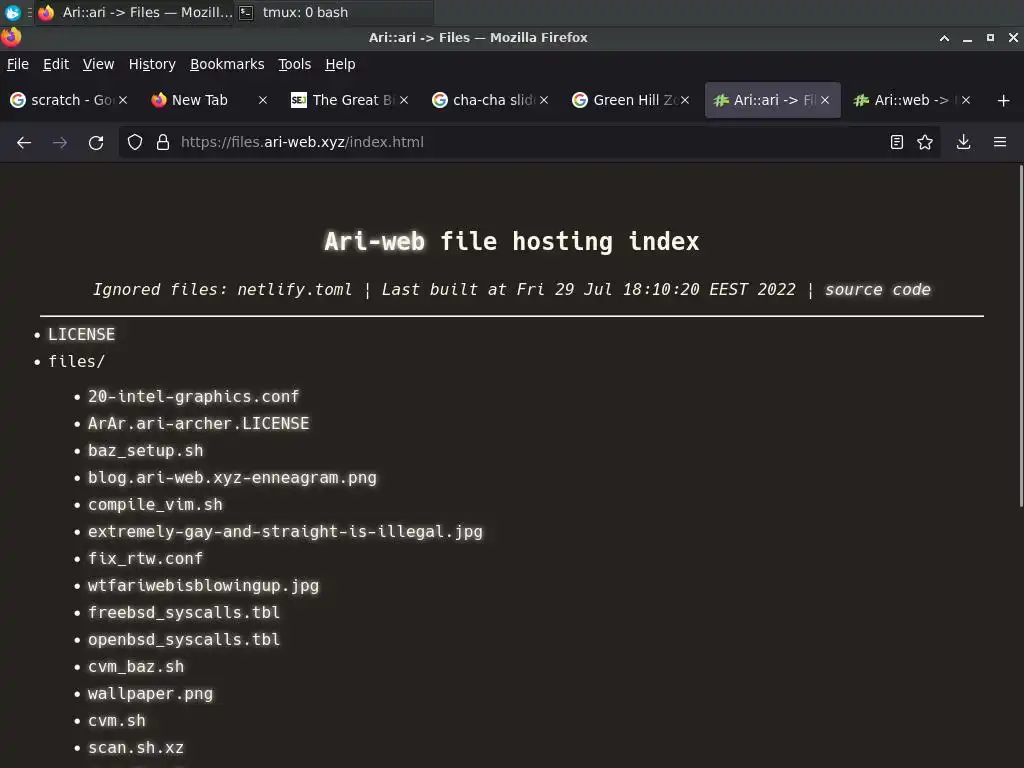Open ArAr.ari-archer.LICENSE file
Screen dimensions: 1024x768
[199, 423]
